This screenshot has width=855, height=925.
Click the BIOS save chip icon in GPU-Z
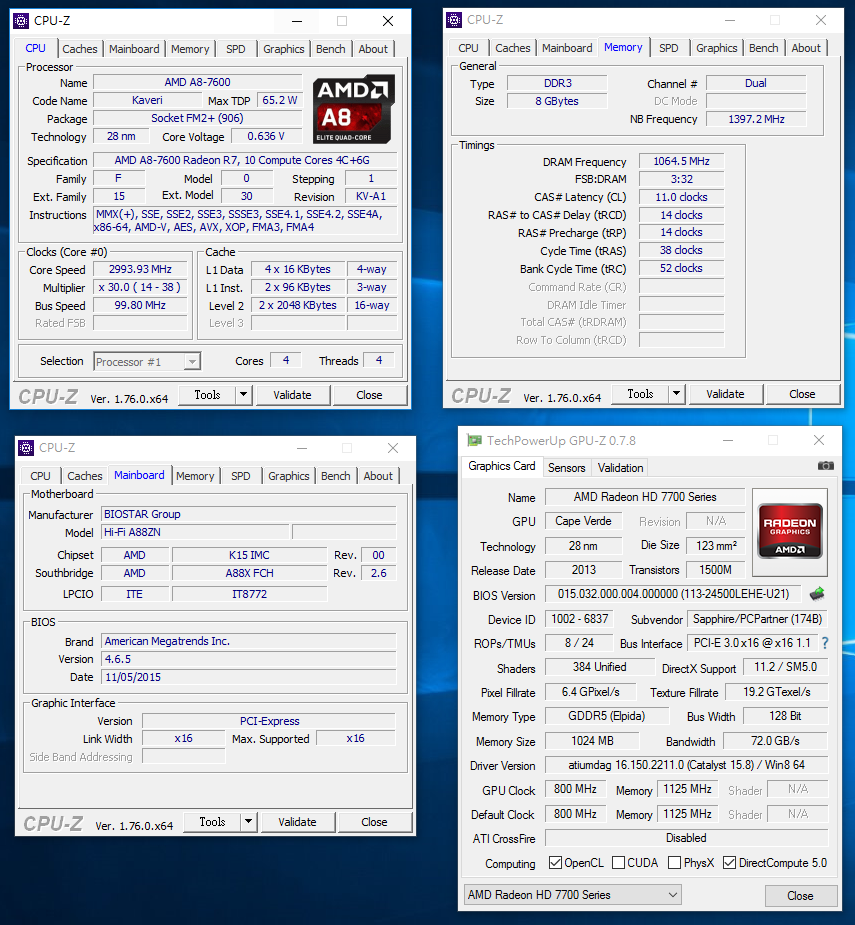[817, 594]
